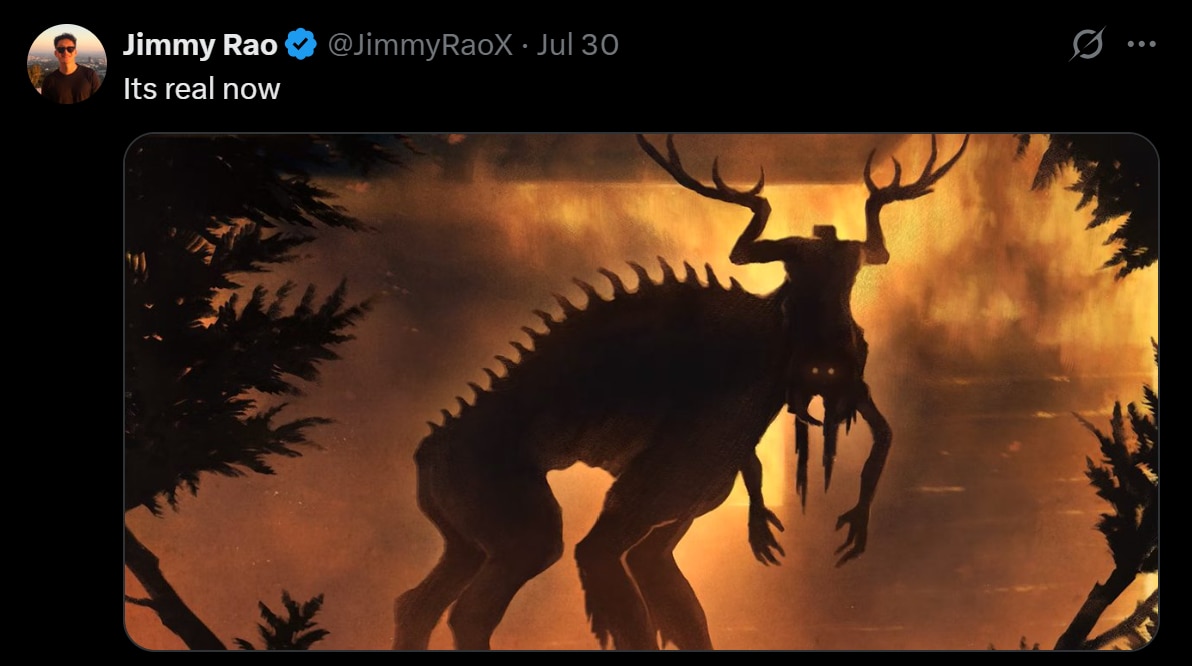Click the Jimmy Rao display name
The image size is (1192, 666).
(200, 45)
